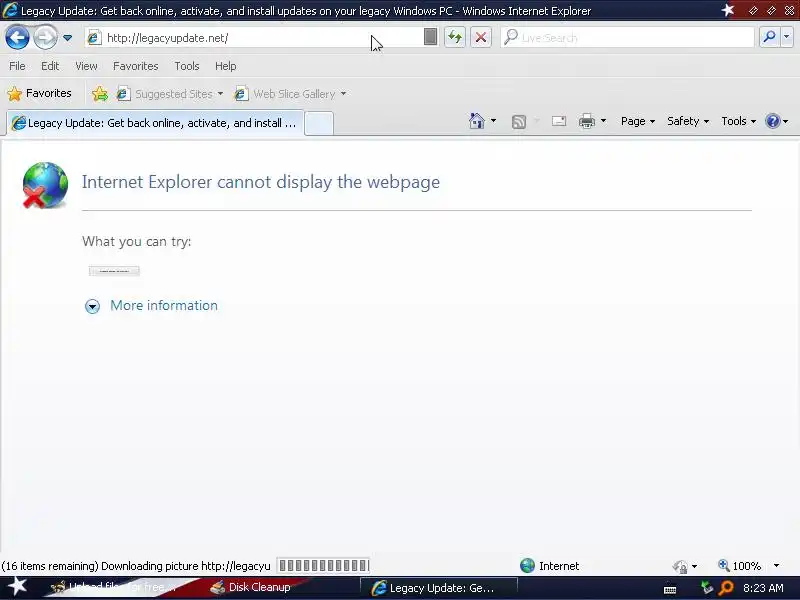Open the View menu

[x=86, y=66]
